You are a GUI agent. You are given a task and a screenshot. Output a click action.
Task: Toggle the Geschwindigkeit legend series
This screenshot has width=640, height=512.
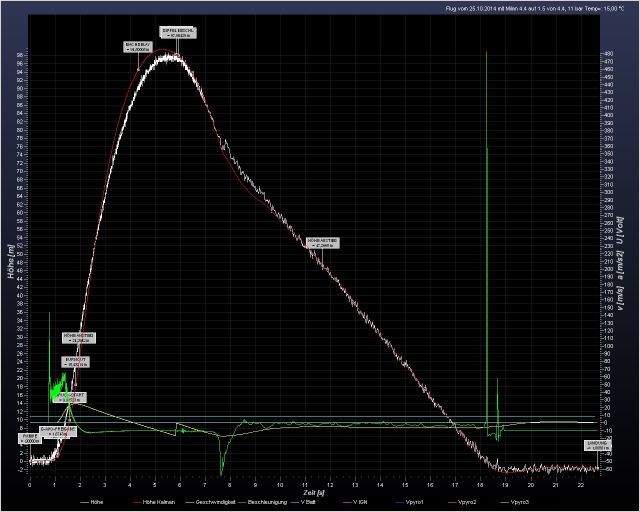click(x=216, y=500)
